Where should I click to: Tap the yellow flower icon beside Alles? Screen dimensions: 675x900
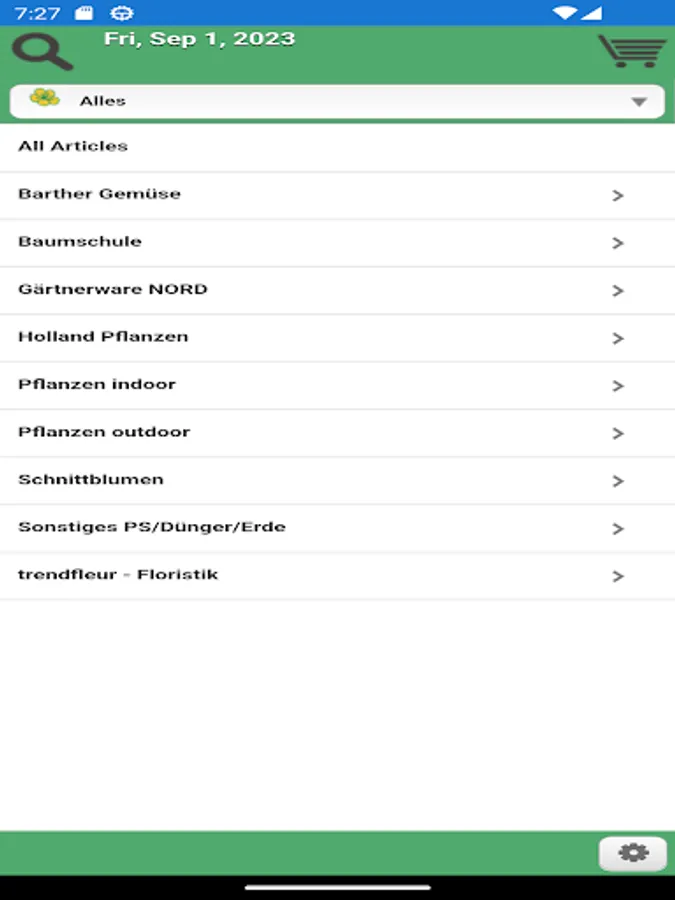44,98
